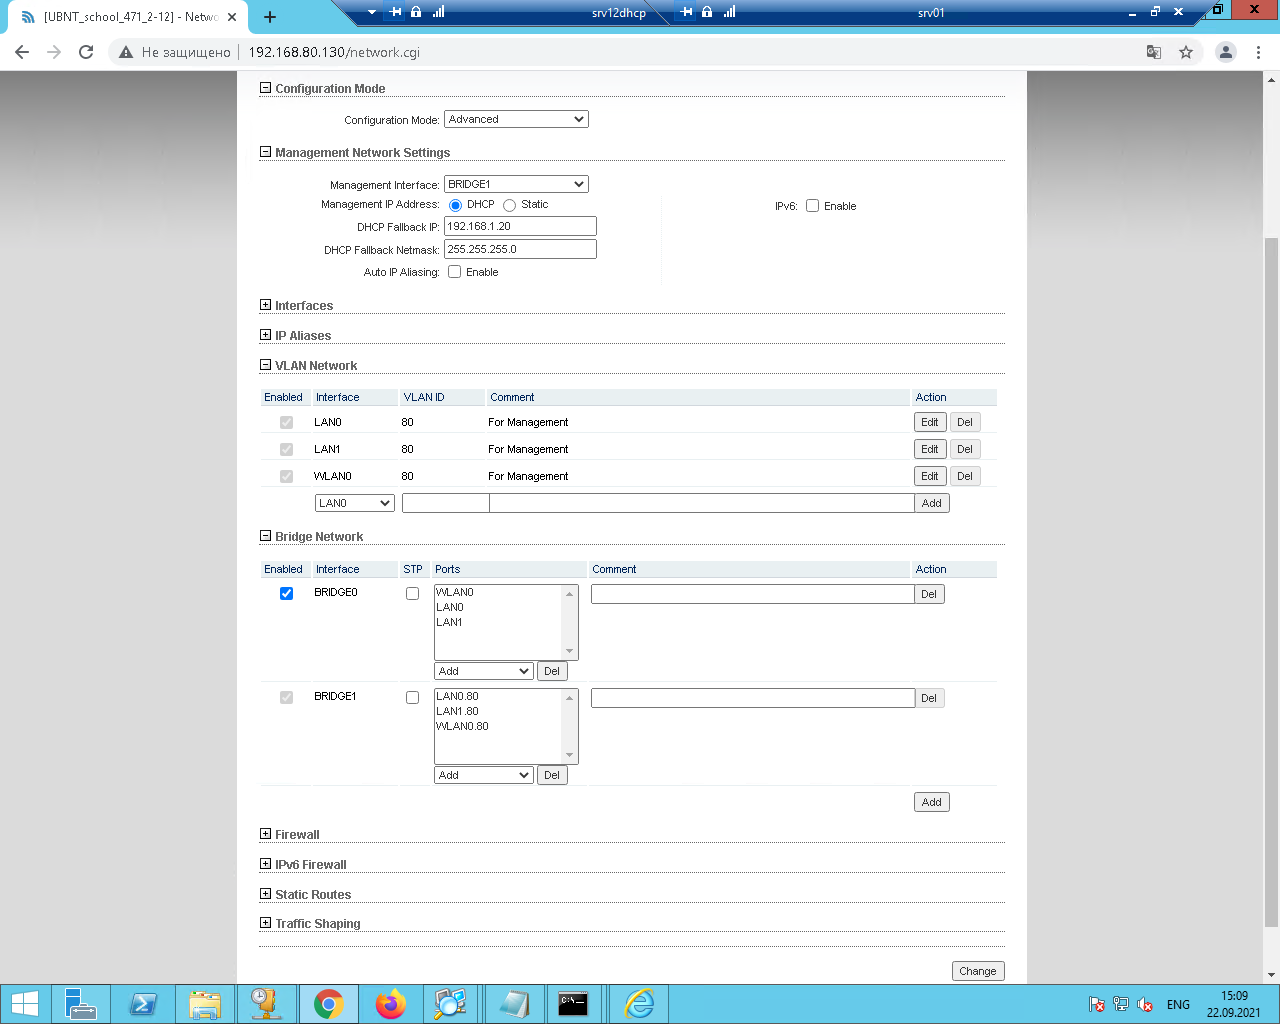Delete the BRIDGE0 bridge row
This screenshot has width=1280, height=1024.
929,594
